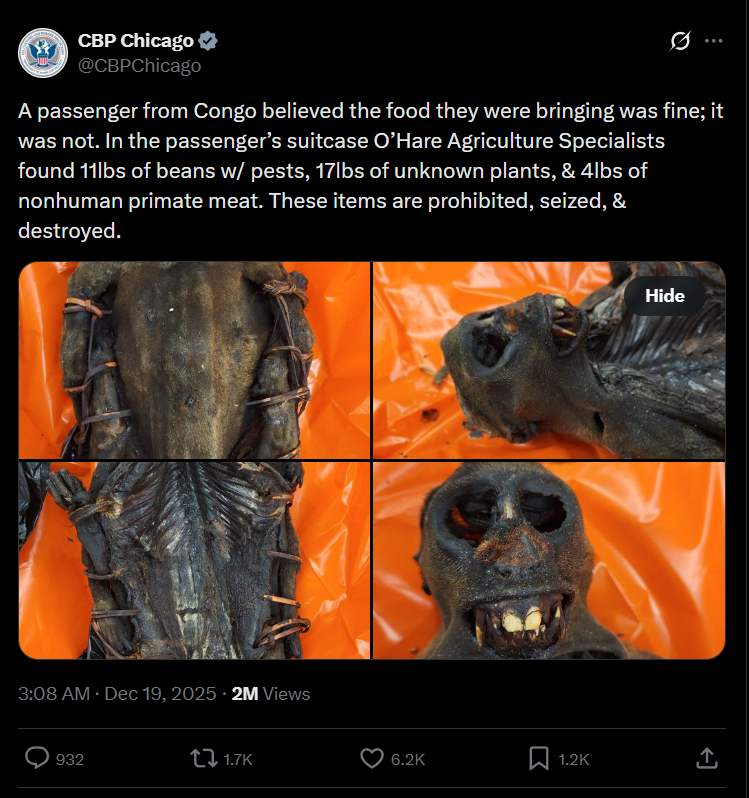Hide the sensitive media images

tap(665, 296)
